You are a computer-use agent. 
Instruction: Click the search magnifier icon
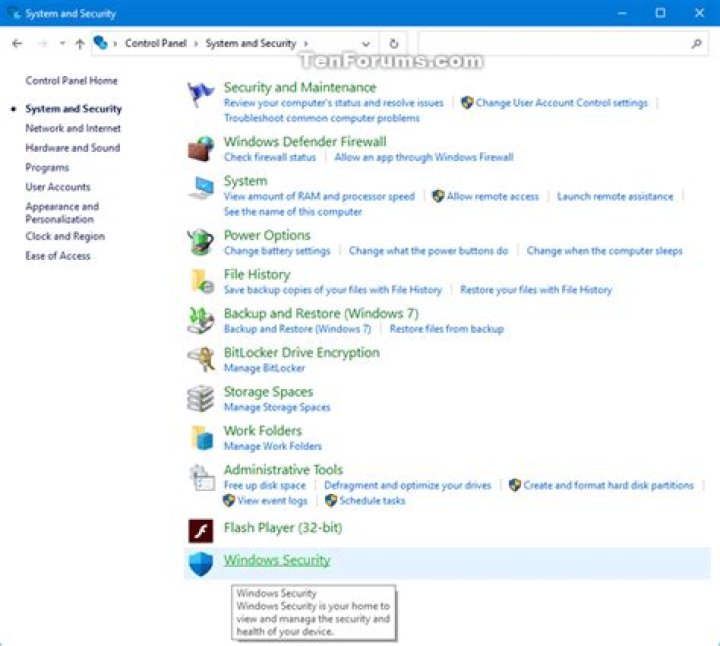pos(697,44)
